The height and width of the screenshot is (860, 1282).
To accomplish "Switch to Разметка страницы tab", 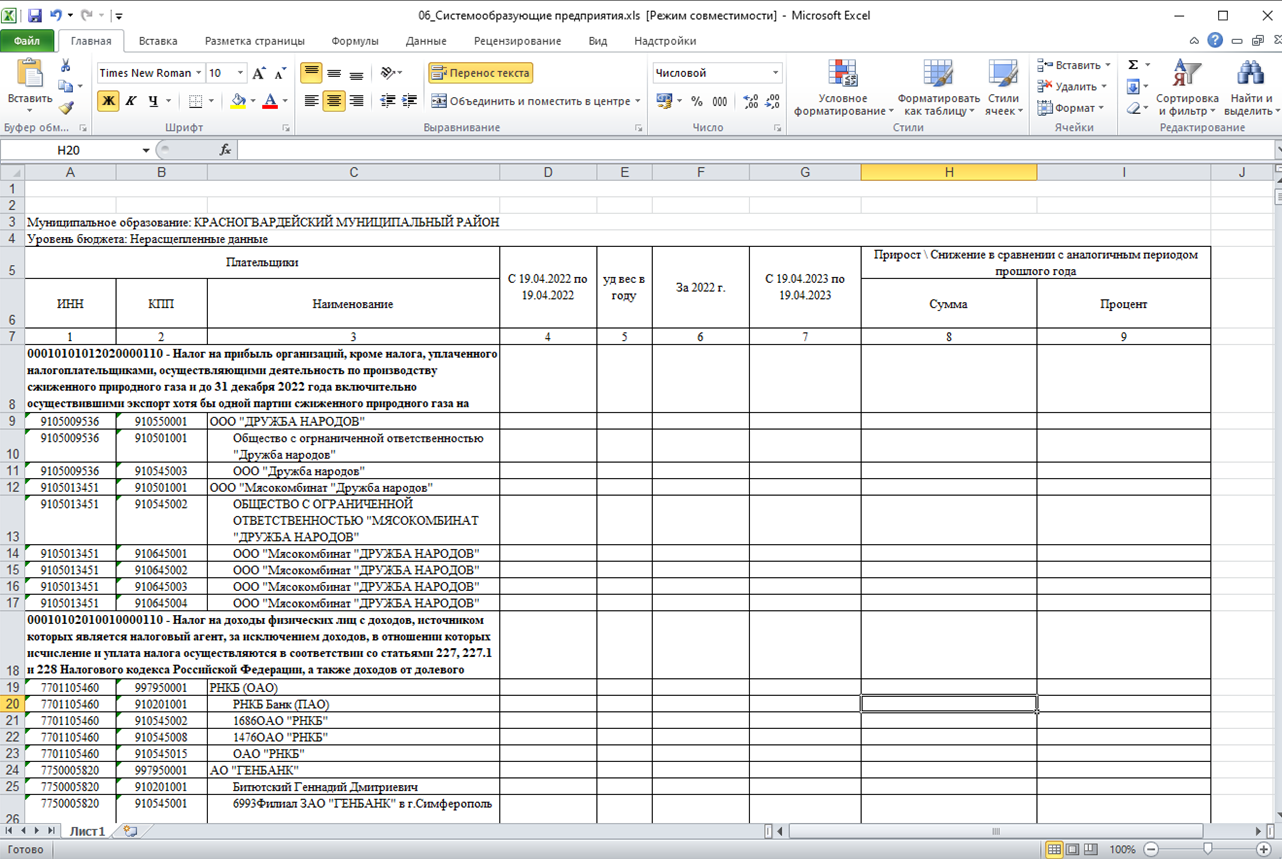I will [x=255, y=41].
